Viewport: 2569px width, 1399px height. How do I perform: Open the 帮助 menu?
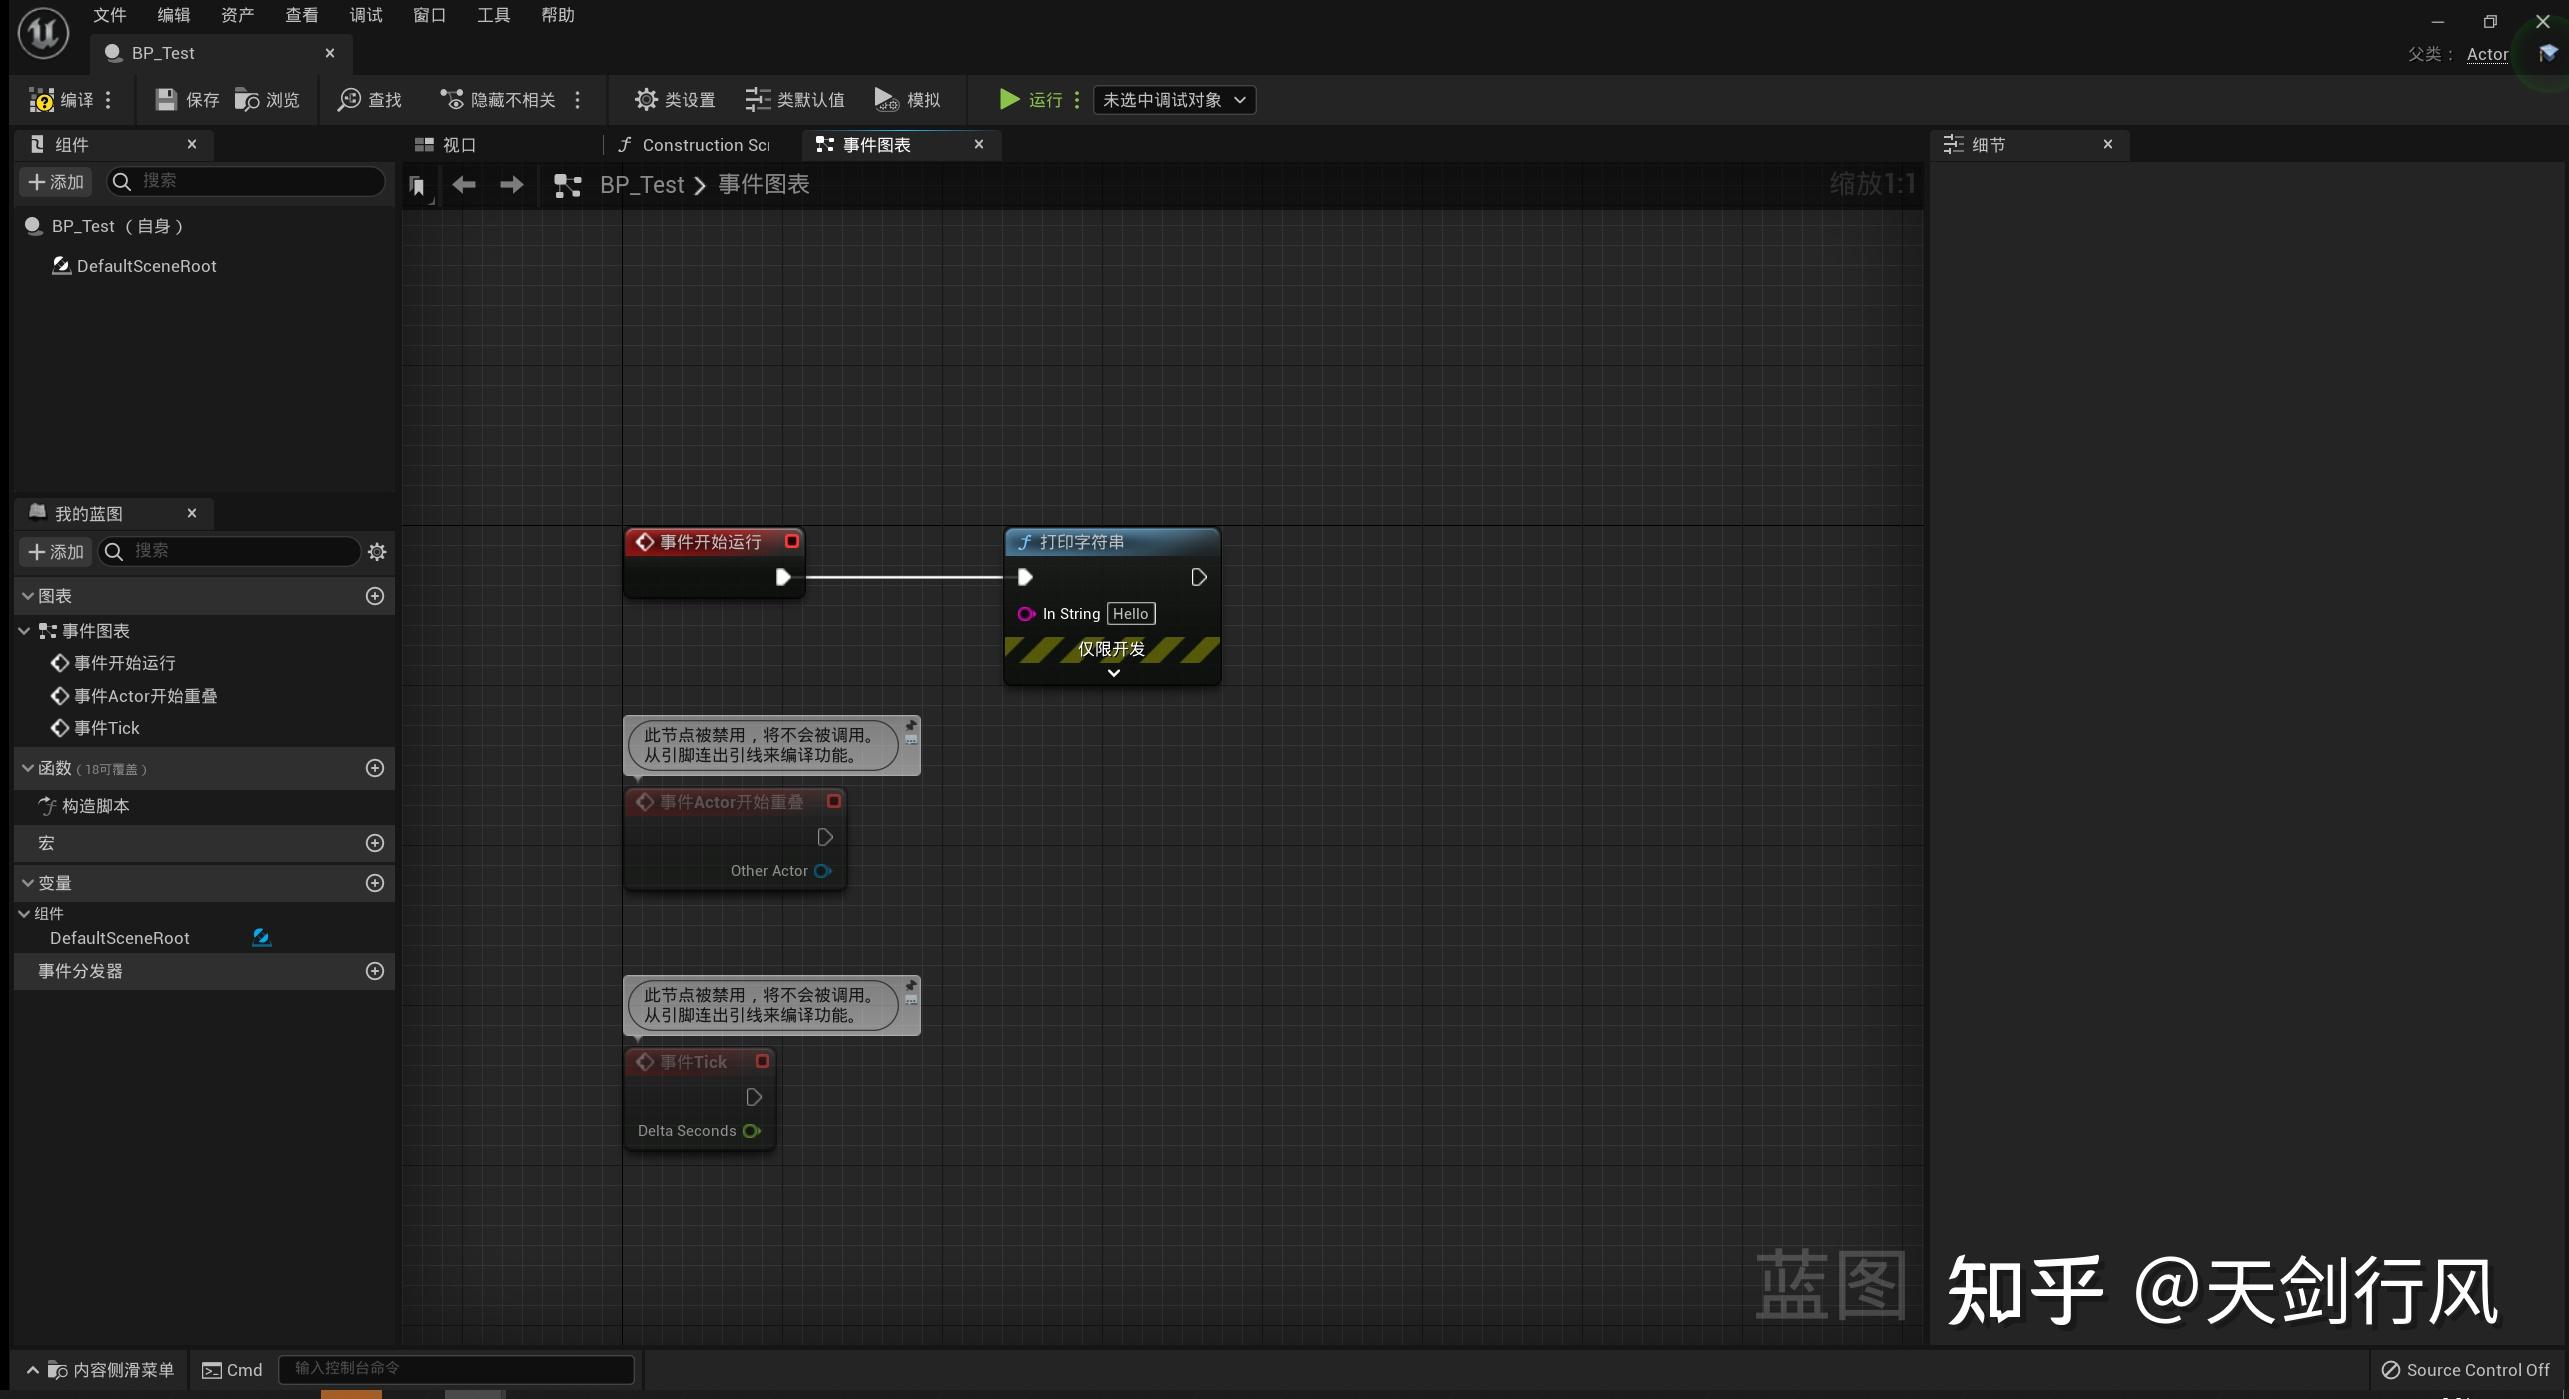[558, 15]
